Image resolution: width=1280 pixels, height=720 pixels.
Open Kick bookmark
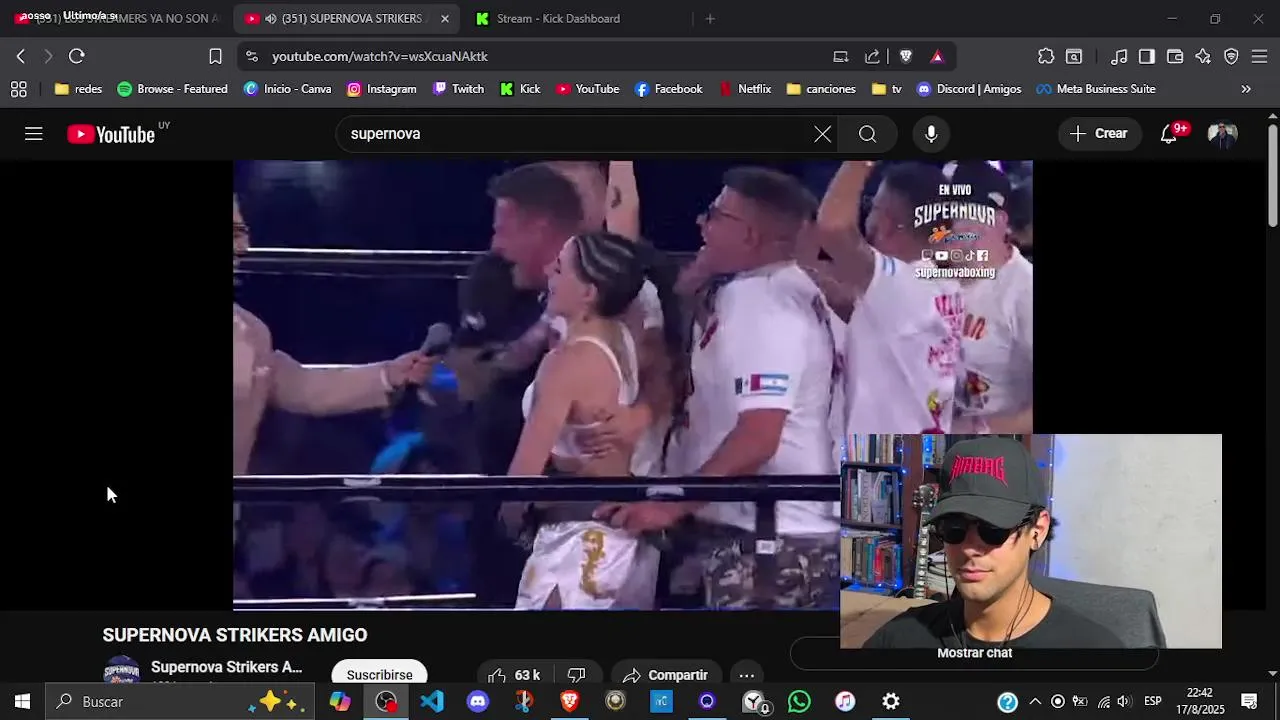(x=520, y=89)
